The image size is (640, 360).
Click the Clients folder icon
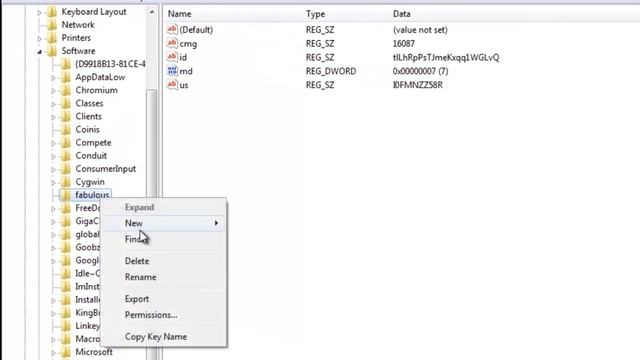click(x=66, y=116)
